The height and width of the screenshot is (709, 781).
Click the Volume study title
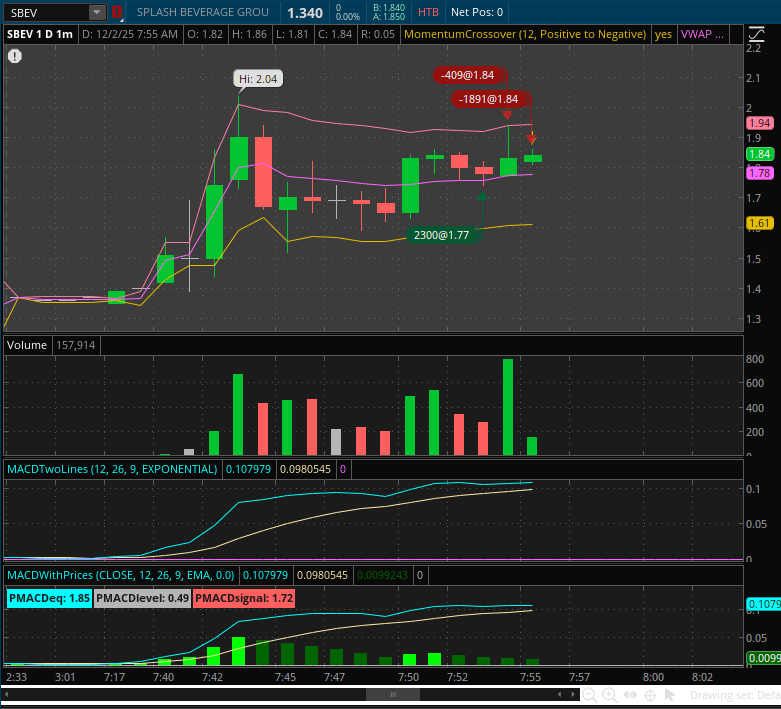(x=27, y=345)
